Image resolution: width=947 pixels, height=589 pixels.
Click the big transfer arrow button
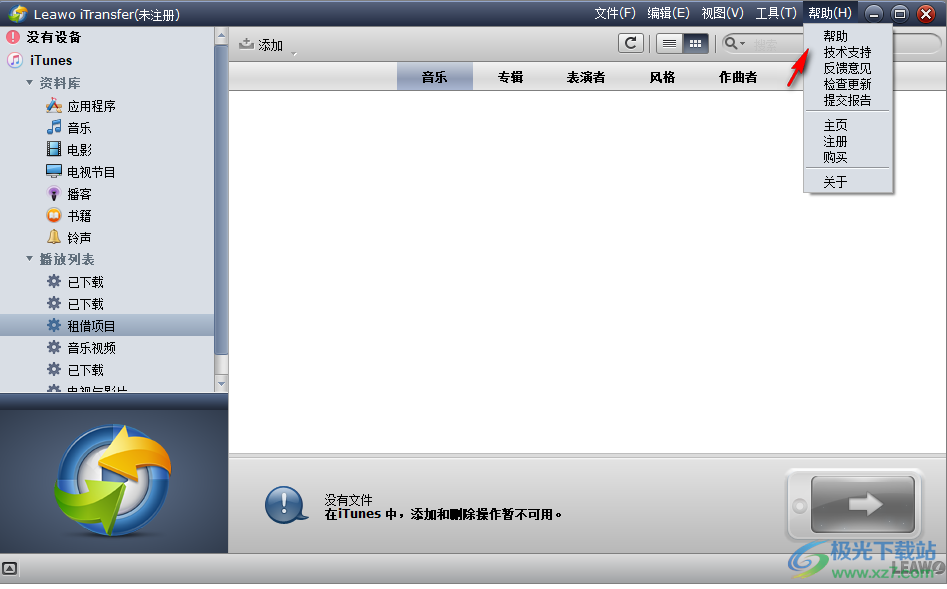(x=862, y=504)
